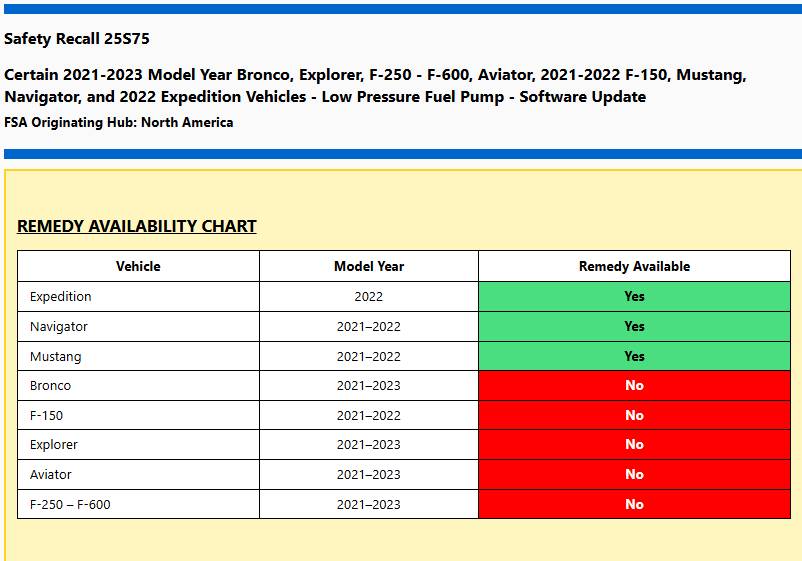Click the Explorer row model year 2021–2023
The height and width of the screenshot is (561, 802).
pyautogui.click(x=369, y=445)
